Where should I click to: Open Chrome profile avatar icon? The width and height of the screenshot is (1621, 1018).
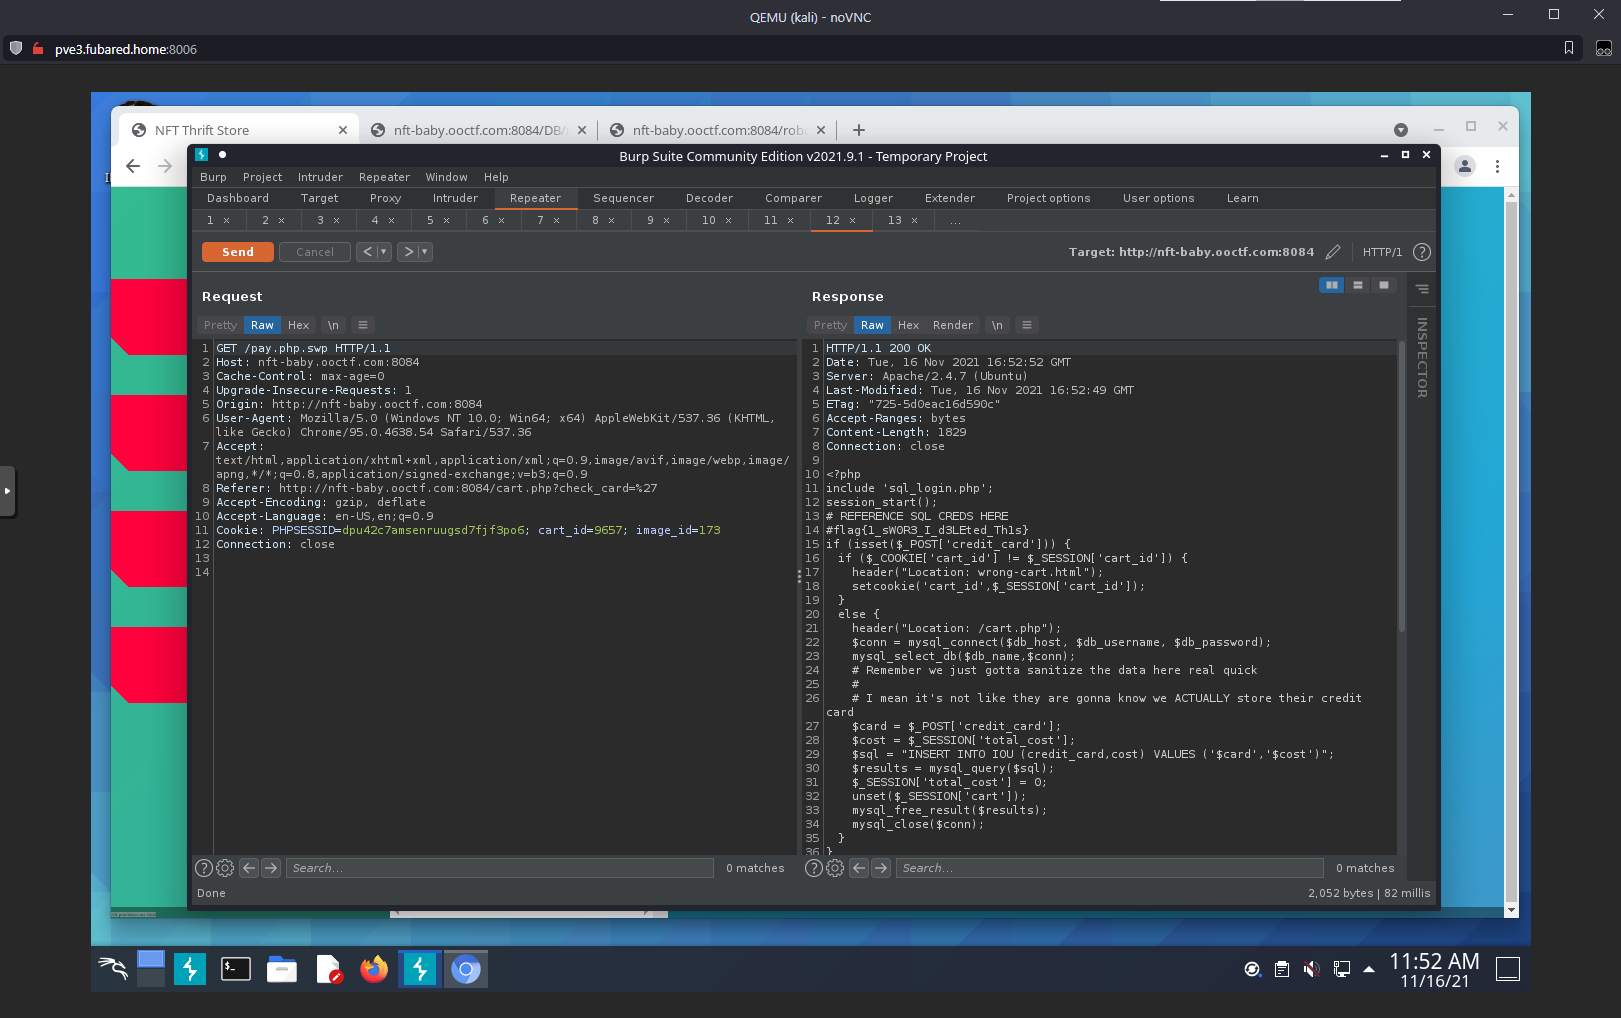click(1465, 166)
